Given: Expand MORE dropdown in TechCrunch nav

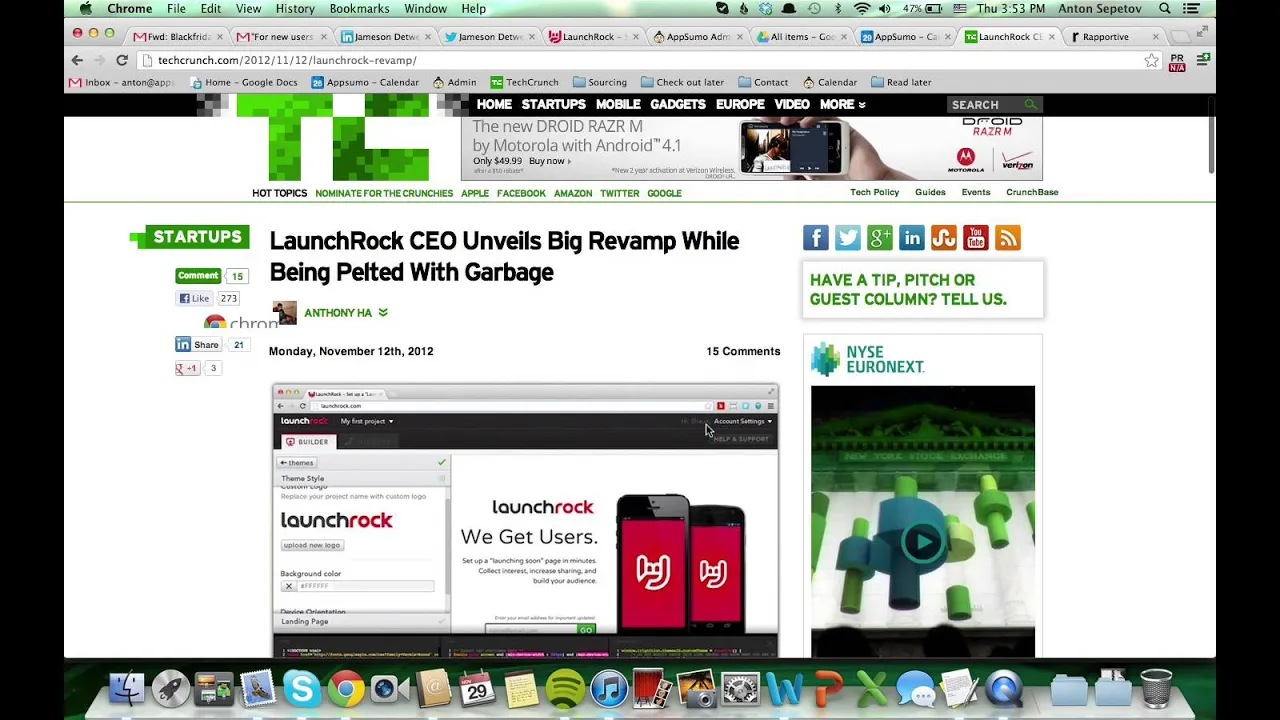Looking at the screenshot, I should coord(843,104).
